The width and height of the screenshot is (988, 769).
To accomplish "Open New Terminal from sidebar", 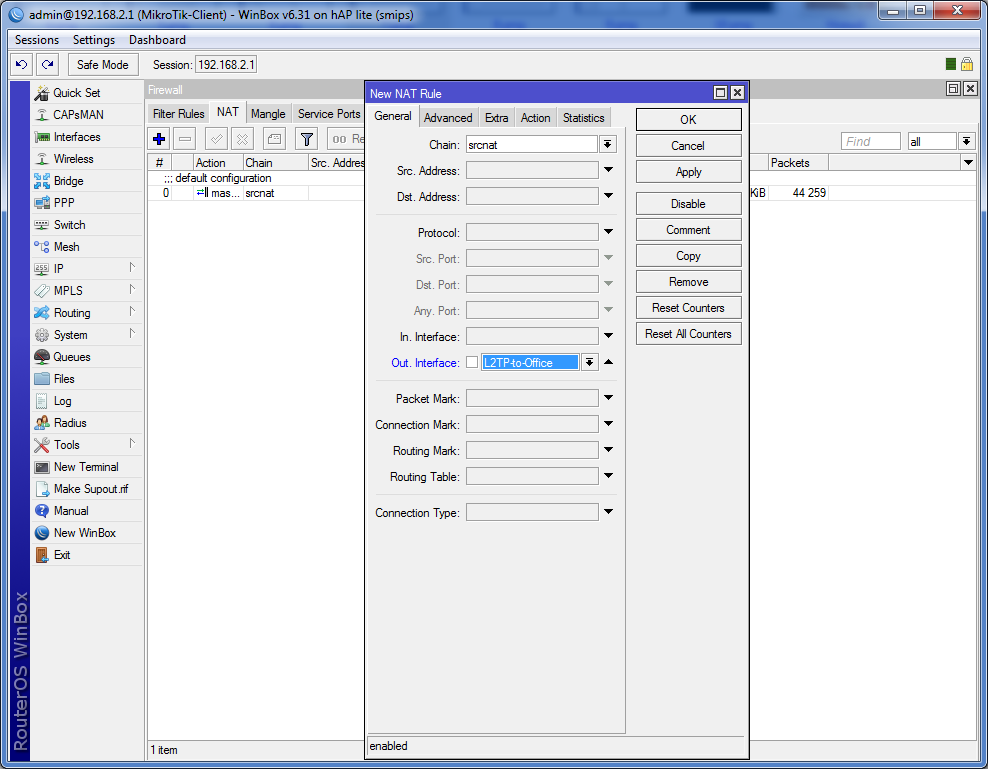I will (85, 467).
